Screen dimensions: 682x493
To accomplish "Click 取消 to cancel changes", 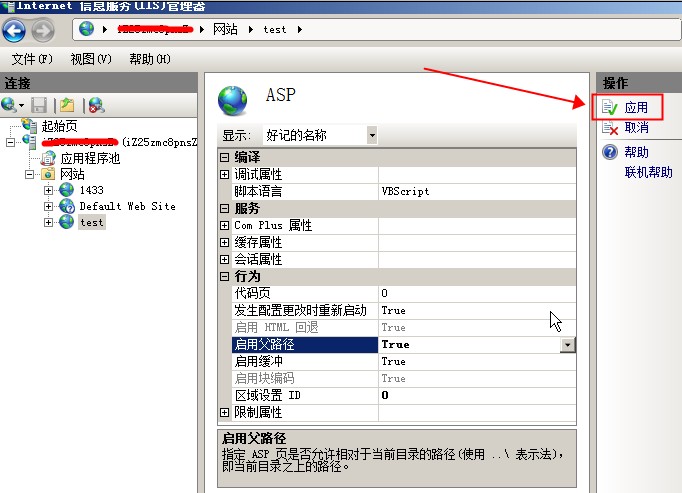I will 636,128.
